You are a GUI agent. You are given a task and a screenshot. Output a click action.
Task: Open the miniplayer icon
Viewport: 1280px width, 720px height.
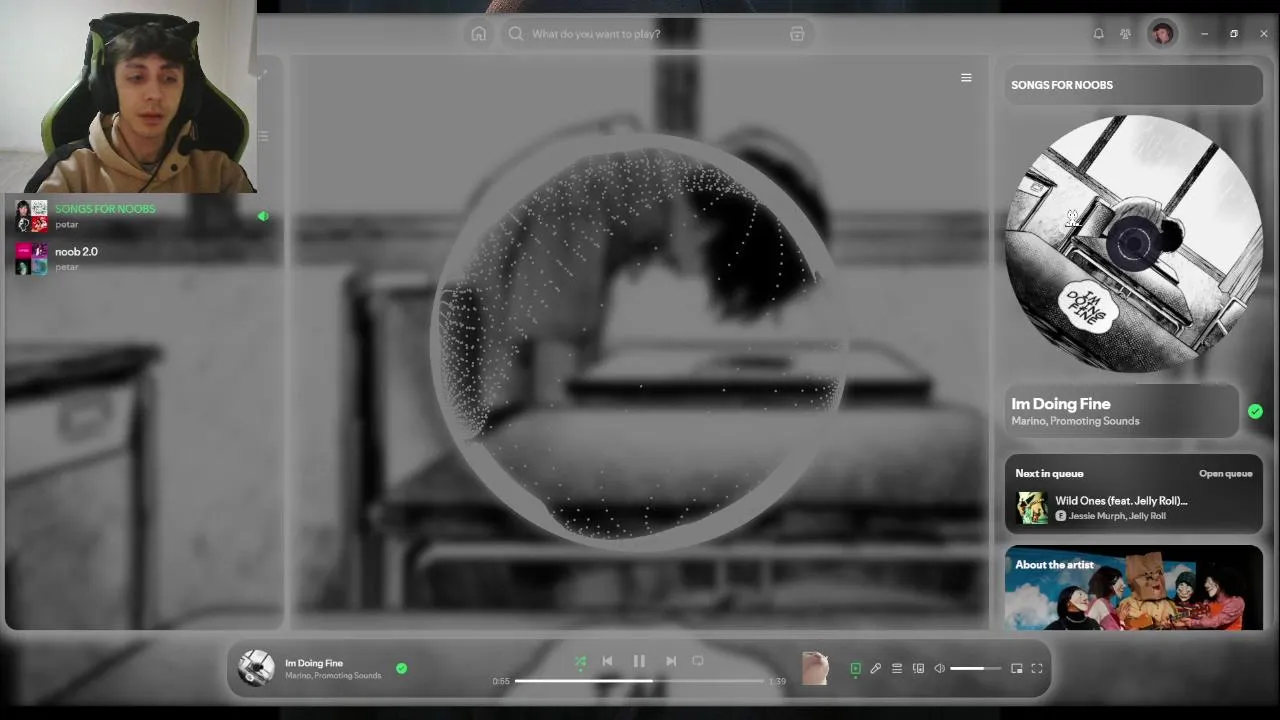[1016, 669]
